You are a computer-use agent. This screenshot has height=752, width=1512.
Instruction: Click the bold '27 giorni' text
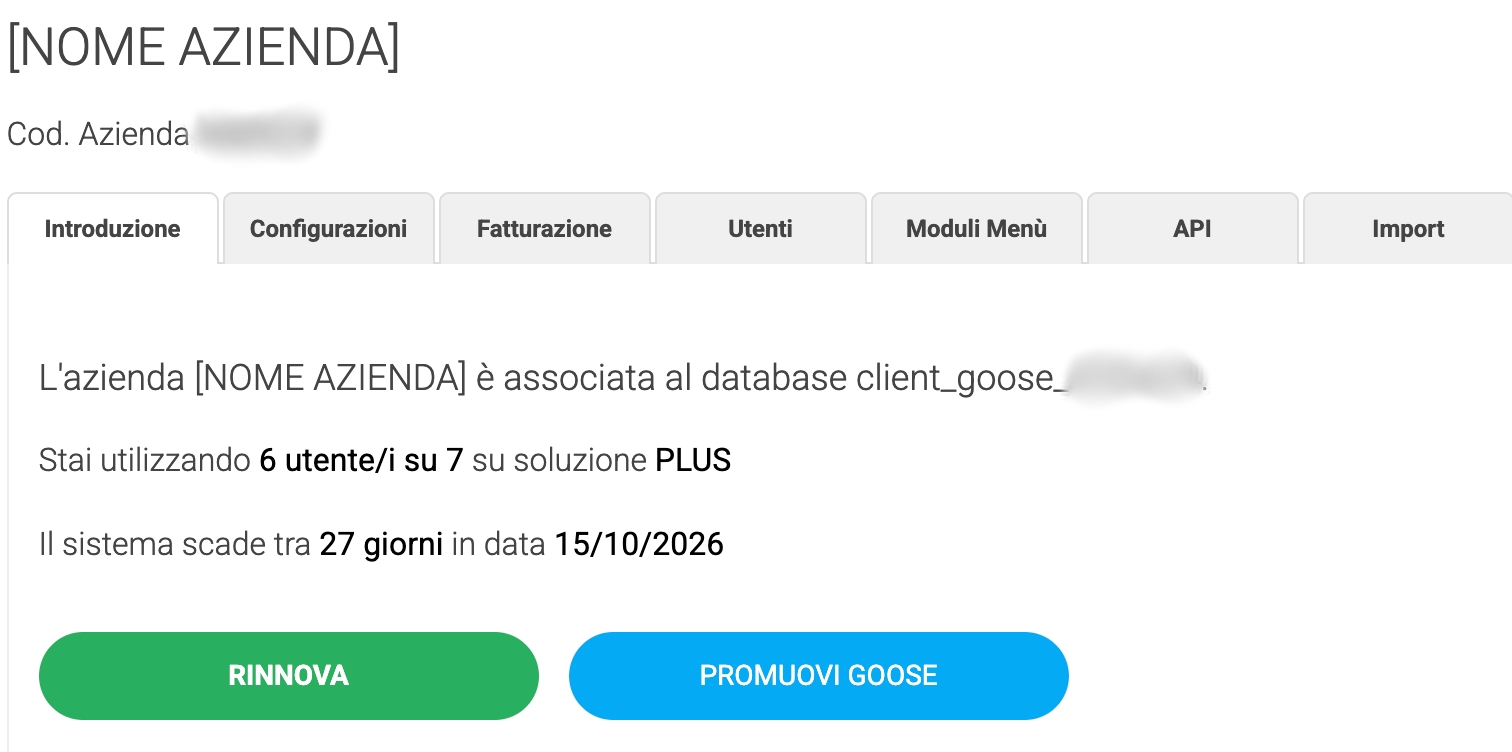click(381, 545)
